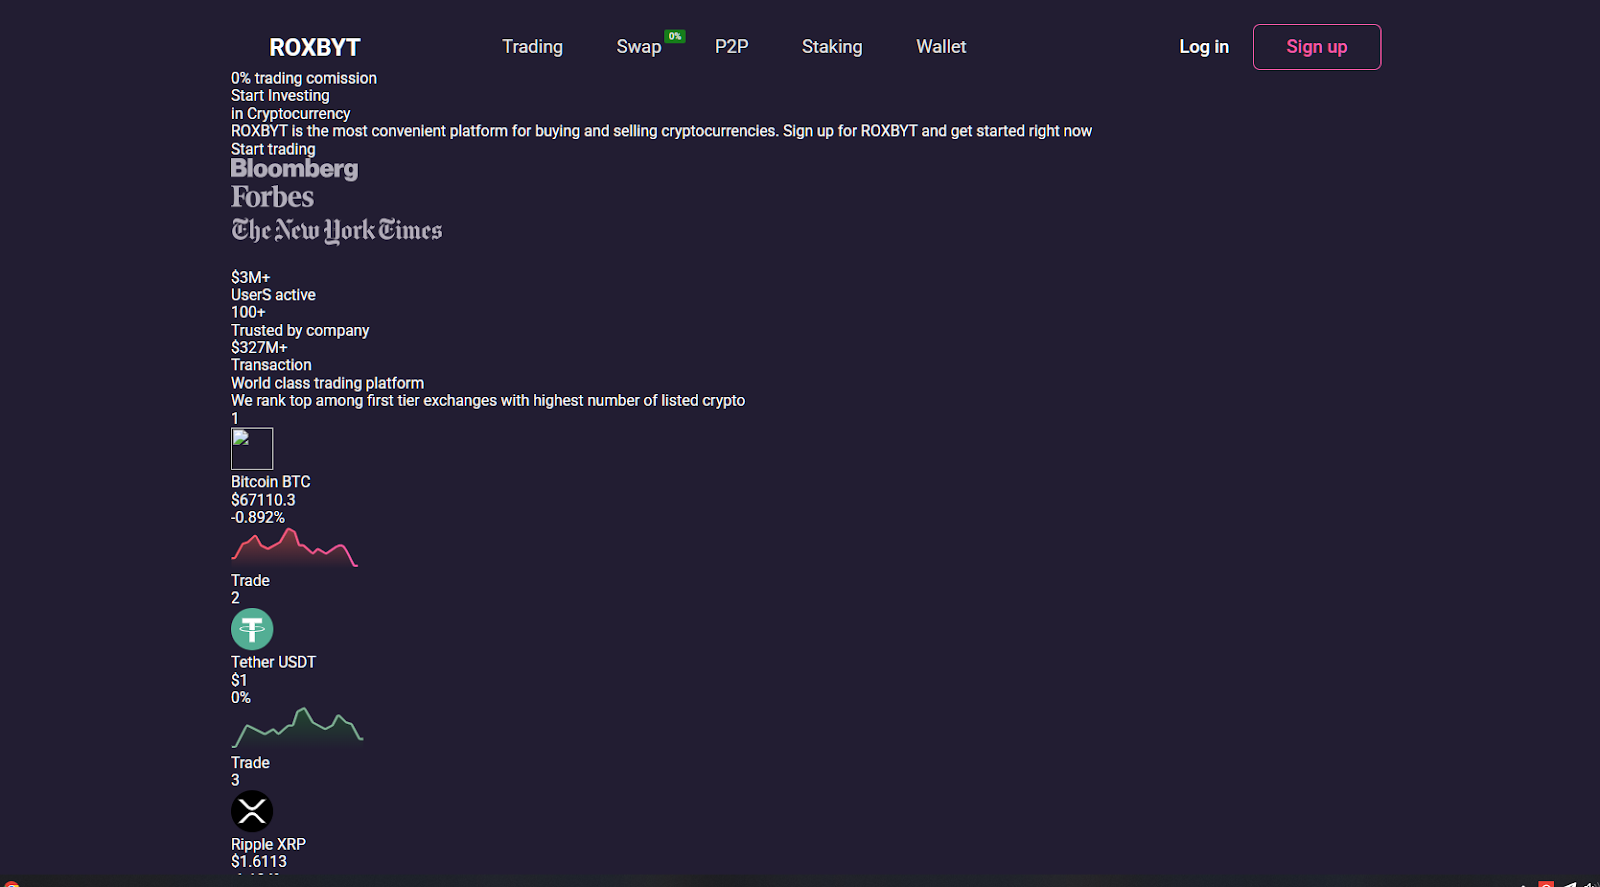The height and width of the screenshot is (887, 1600).
Task: Click the Trade link under Tether USDT
Action: point(250,763)
